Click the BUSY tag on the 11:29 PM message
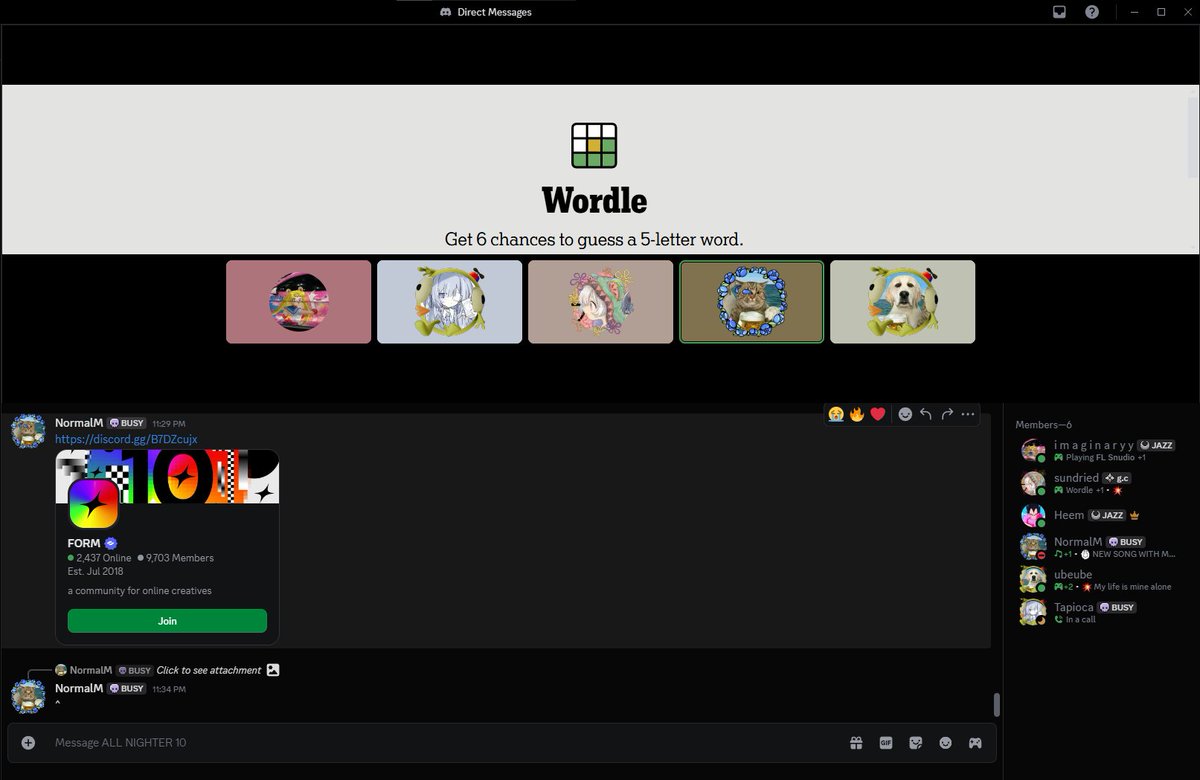1200x780 pixels. 127,423
